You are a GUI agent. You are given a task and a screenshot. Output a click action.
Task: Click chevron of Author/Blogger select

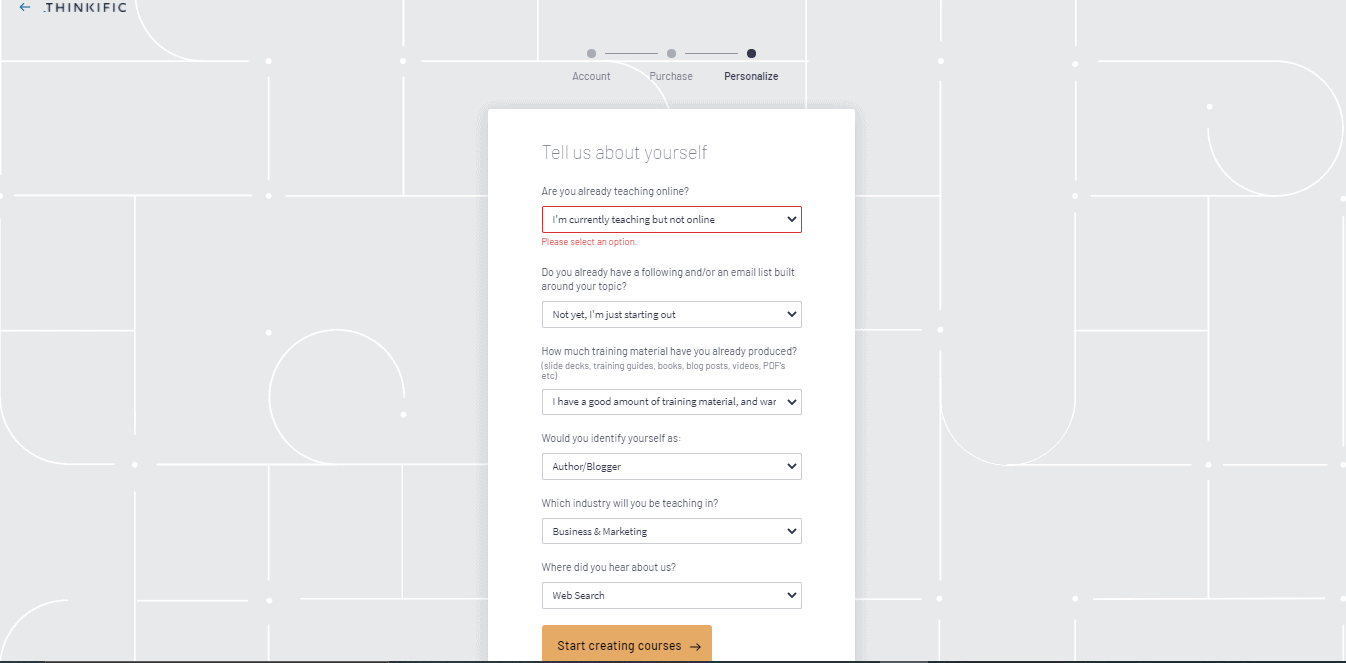click(792, 466)
